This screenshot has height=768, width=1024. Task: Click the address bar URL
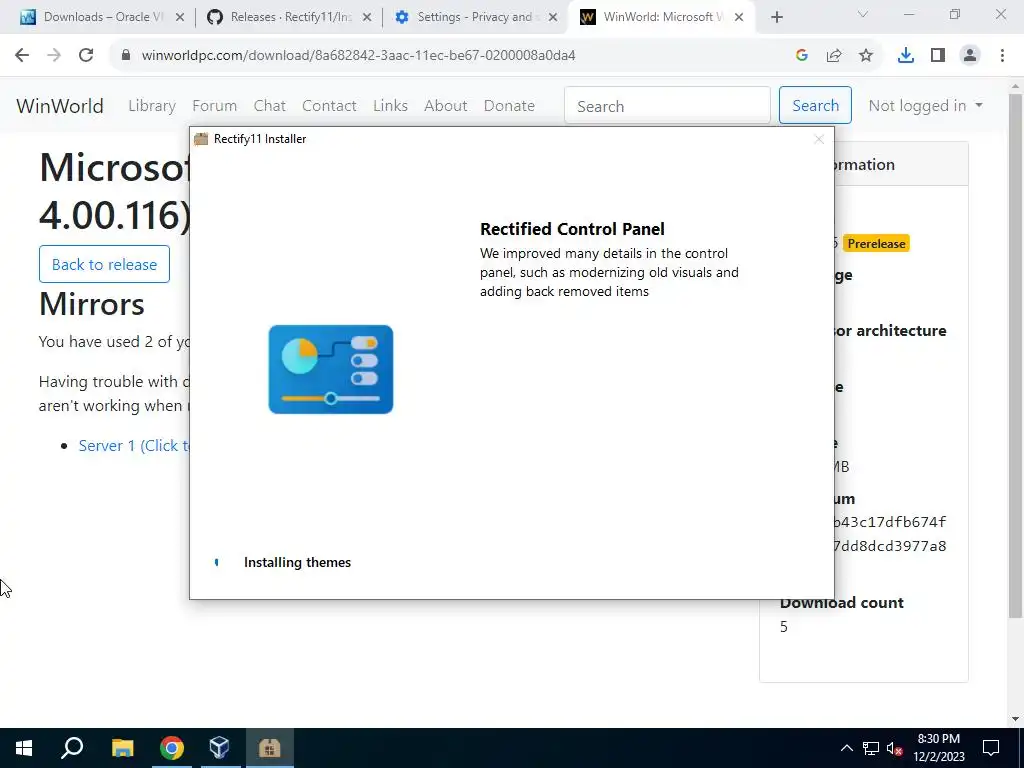click(x=359, y=56)
